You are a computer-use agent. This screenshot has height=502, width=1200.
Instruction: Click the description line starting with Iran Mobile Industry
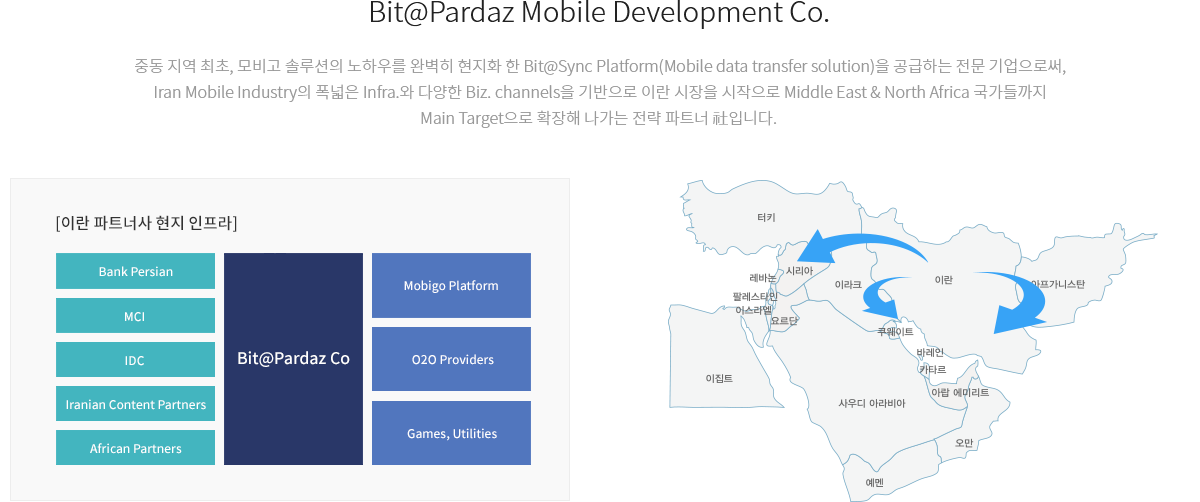600,93
